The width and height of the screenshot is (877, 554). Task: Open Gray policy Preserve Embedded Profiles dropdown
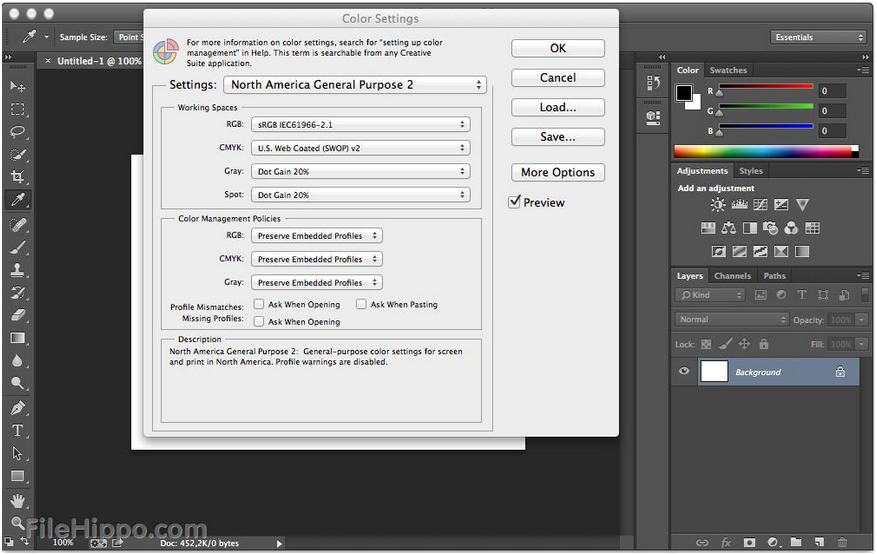(x=317, y=283)
